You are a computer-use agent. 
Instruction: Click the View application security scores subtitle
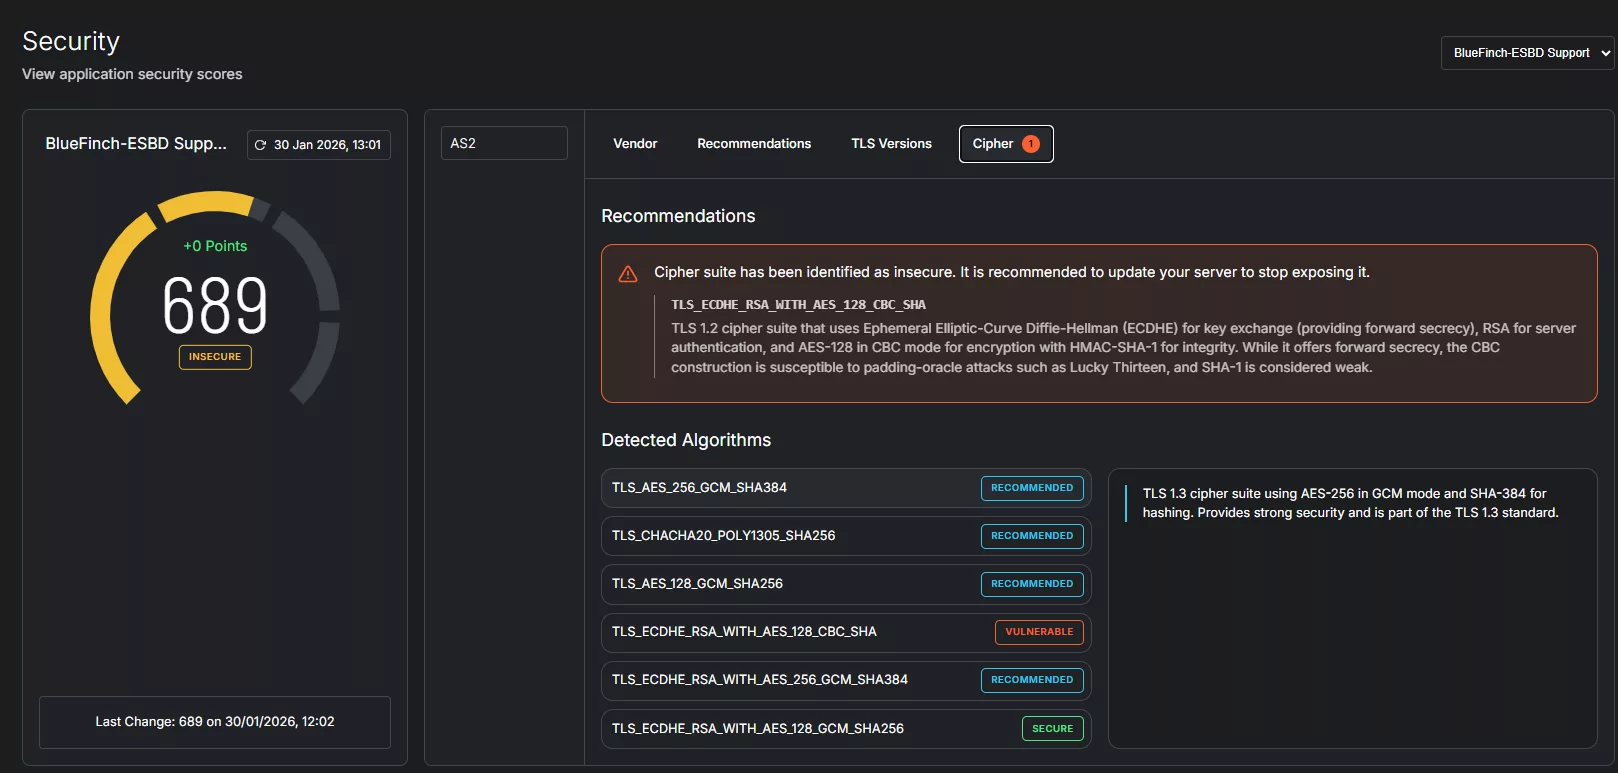[x=132, y=74]
